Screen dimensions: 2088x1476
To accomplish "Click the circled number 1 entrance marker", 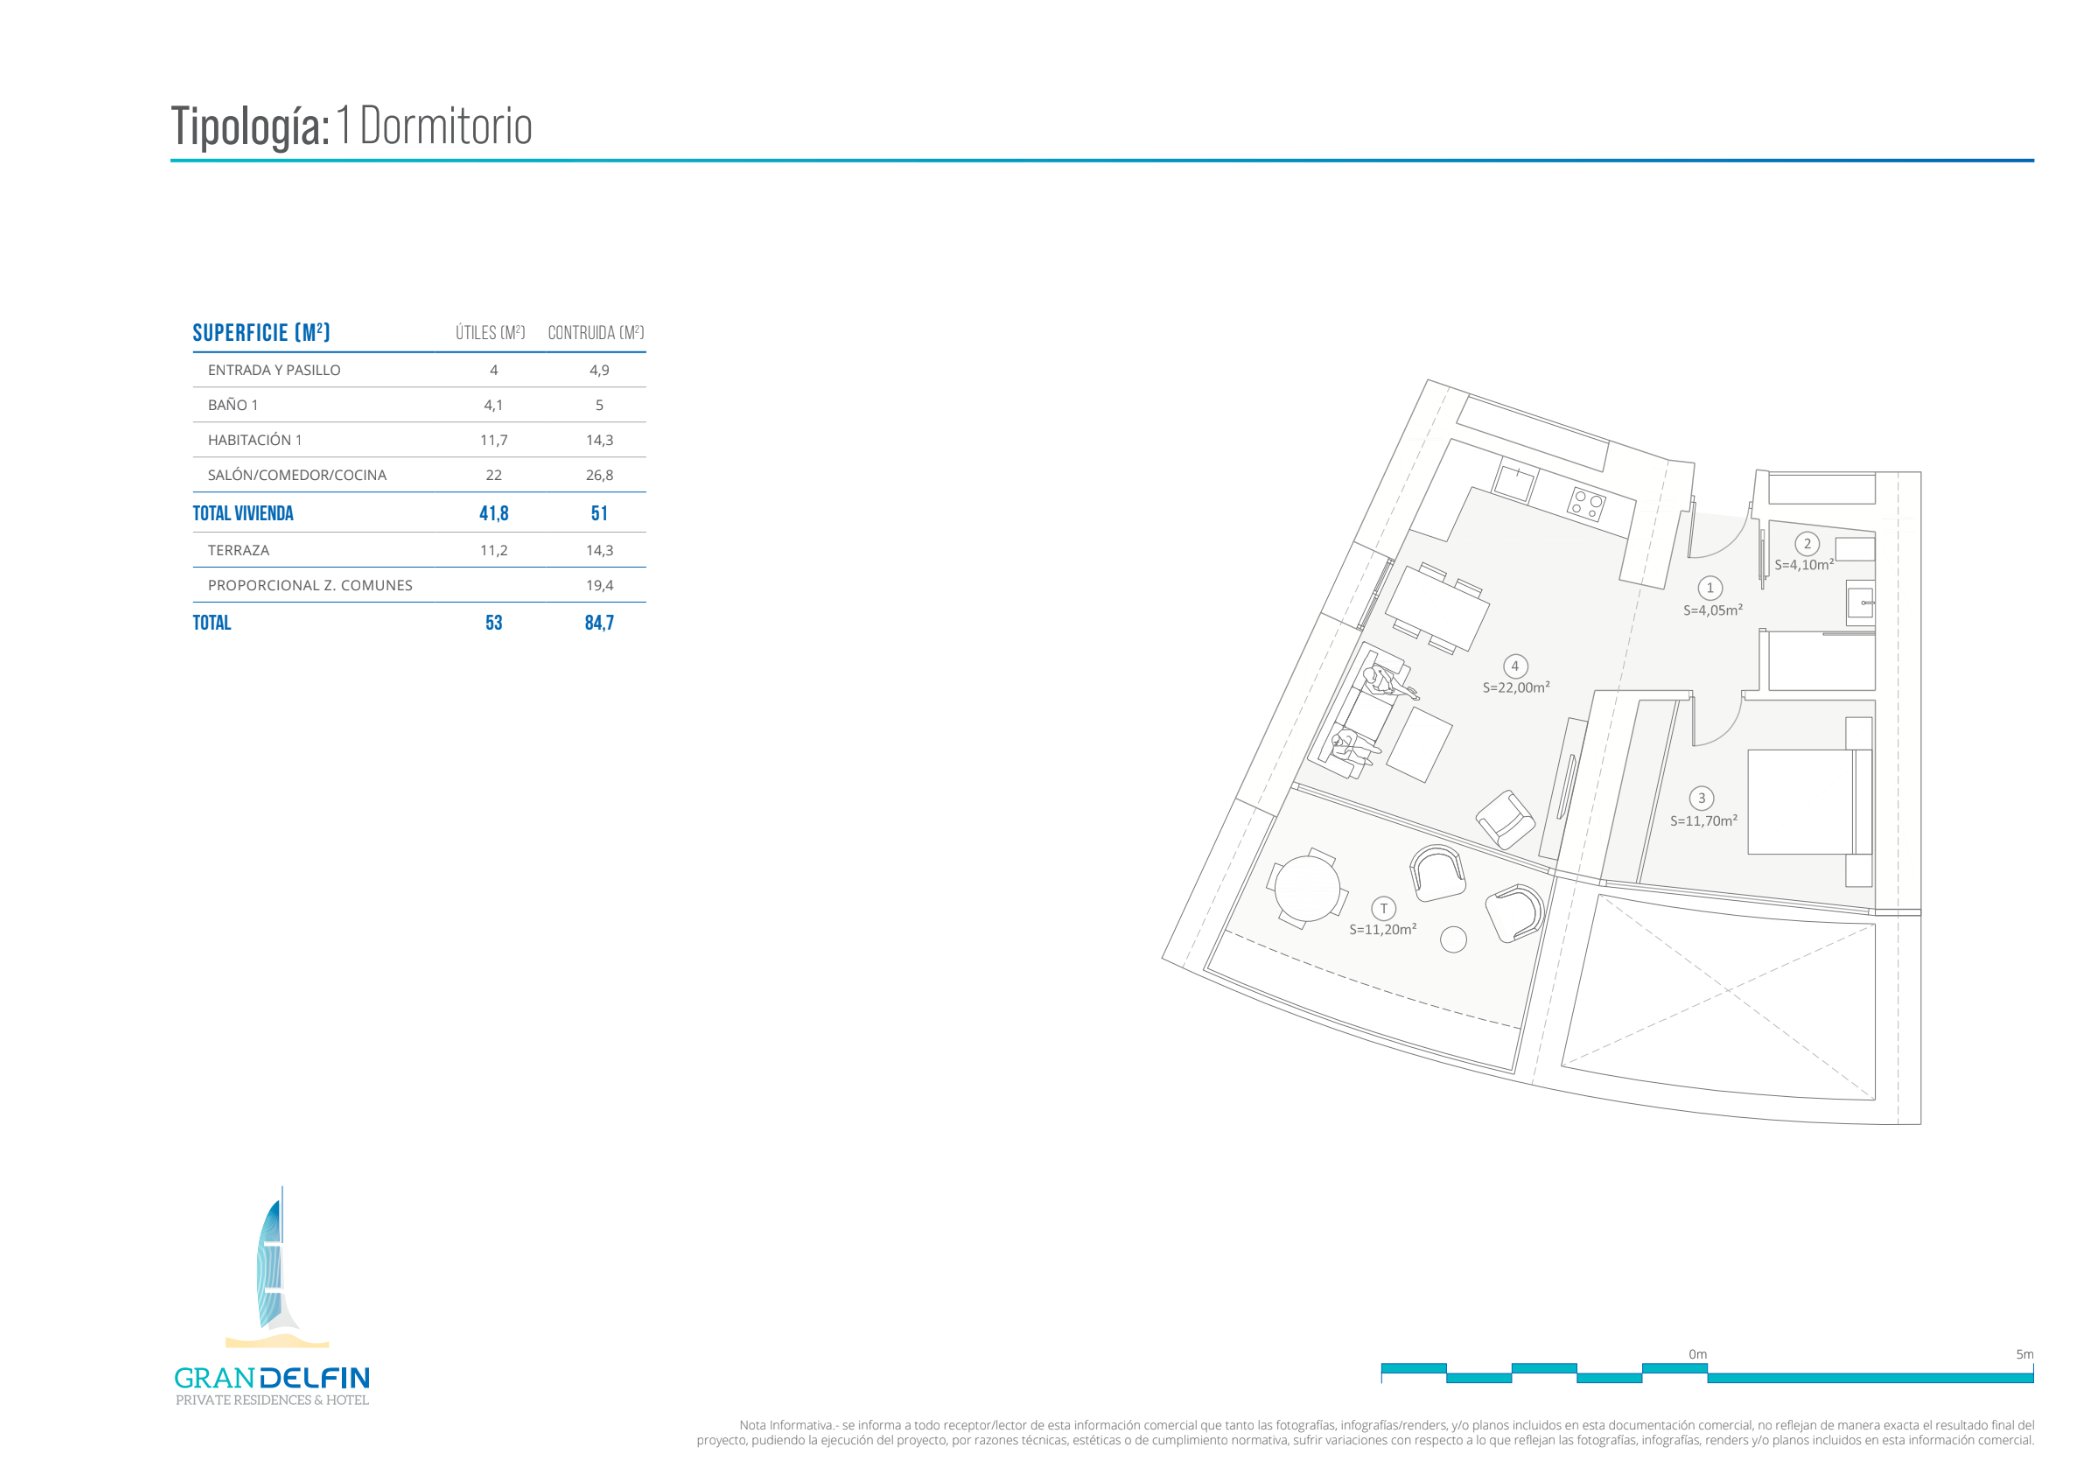I will click(1710, 588).
